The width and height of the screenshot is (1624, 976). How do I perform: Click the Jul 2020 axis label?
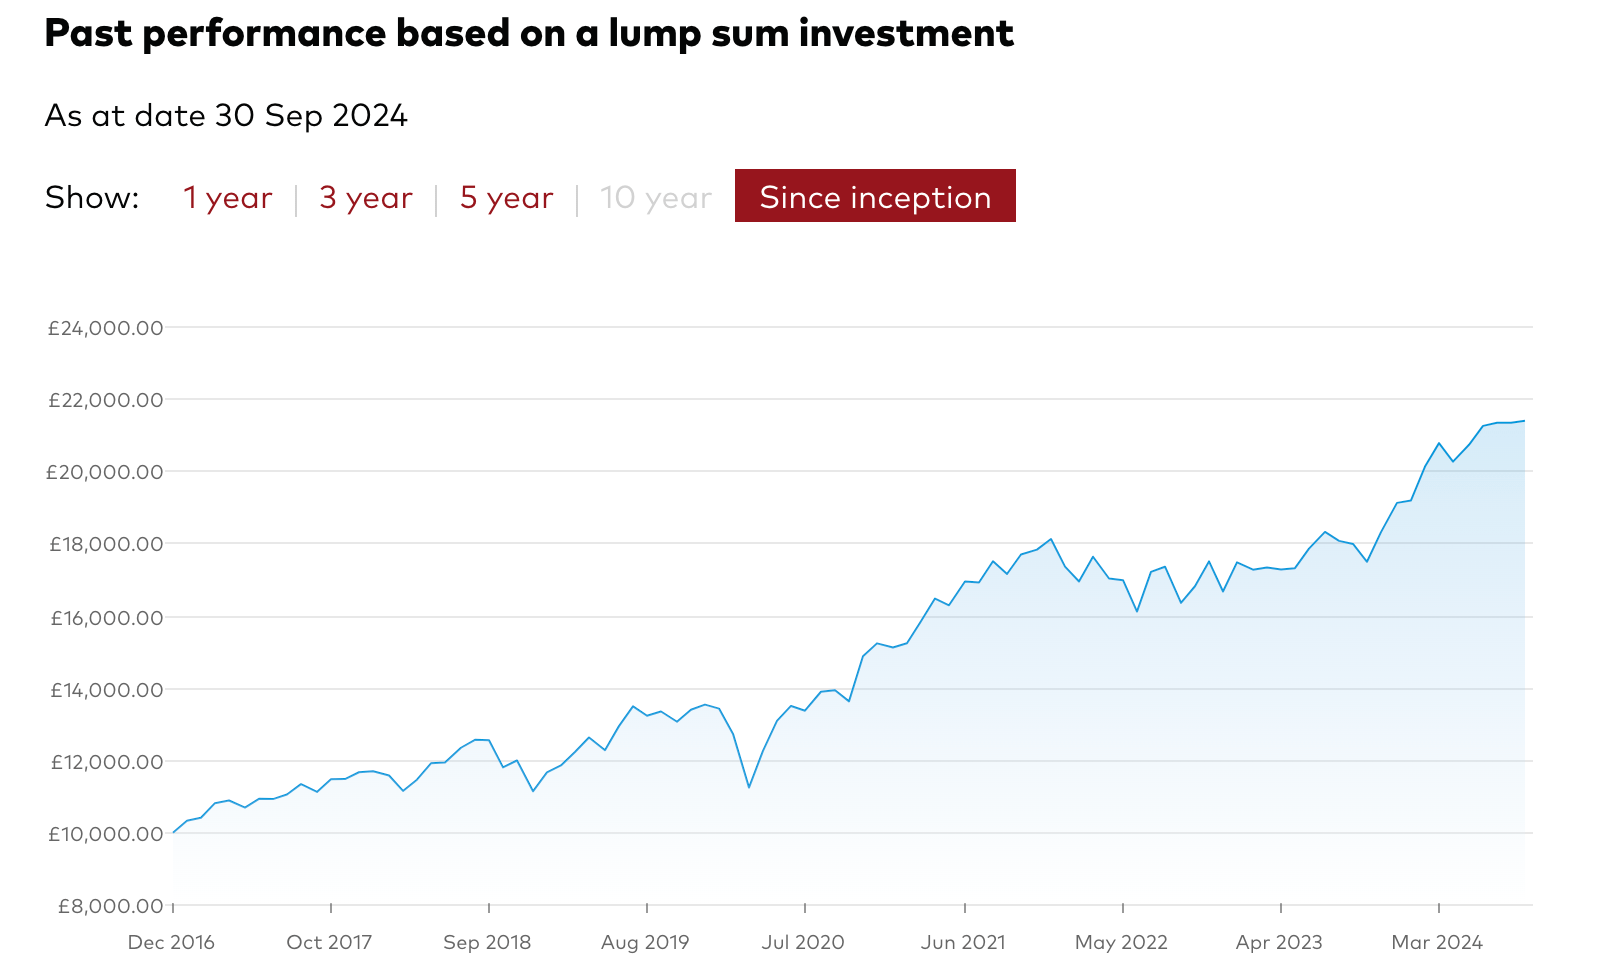804,942
